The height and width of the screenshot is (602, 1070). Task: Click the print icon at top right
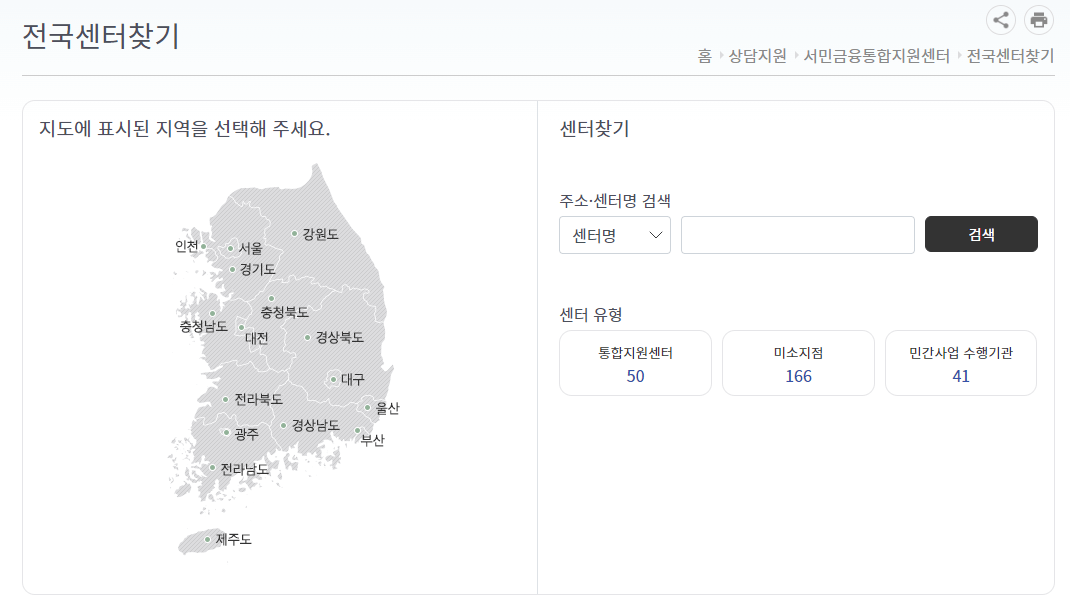[x=1038, y=20]
